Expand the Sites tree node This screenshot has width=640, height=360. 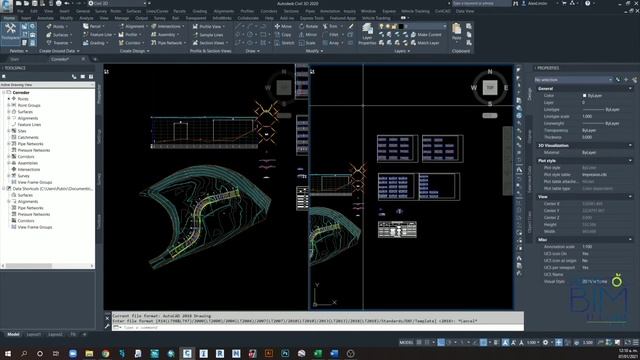click(x=9, y=131)
